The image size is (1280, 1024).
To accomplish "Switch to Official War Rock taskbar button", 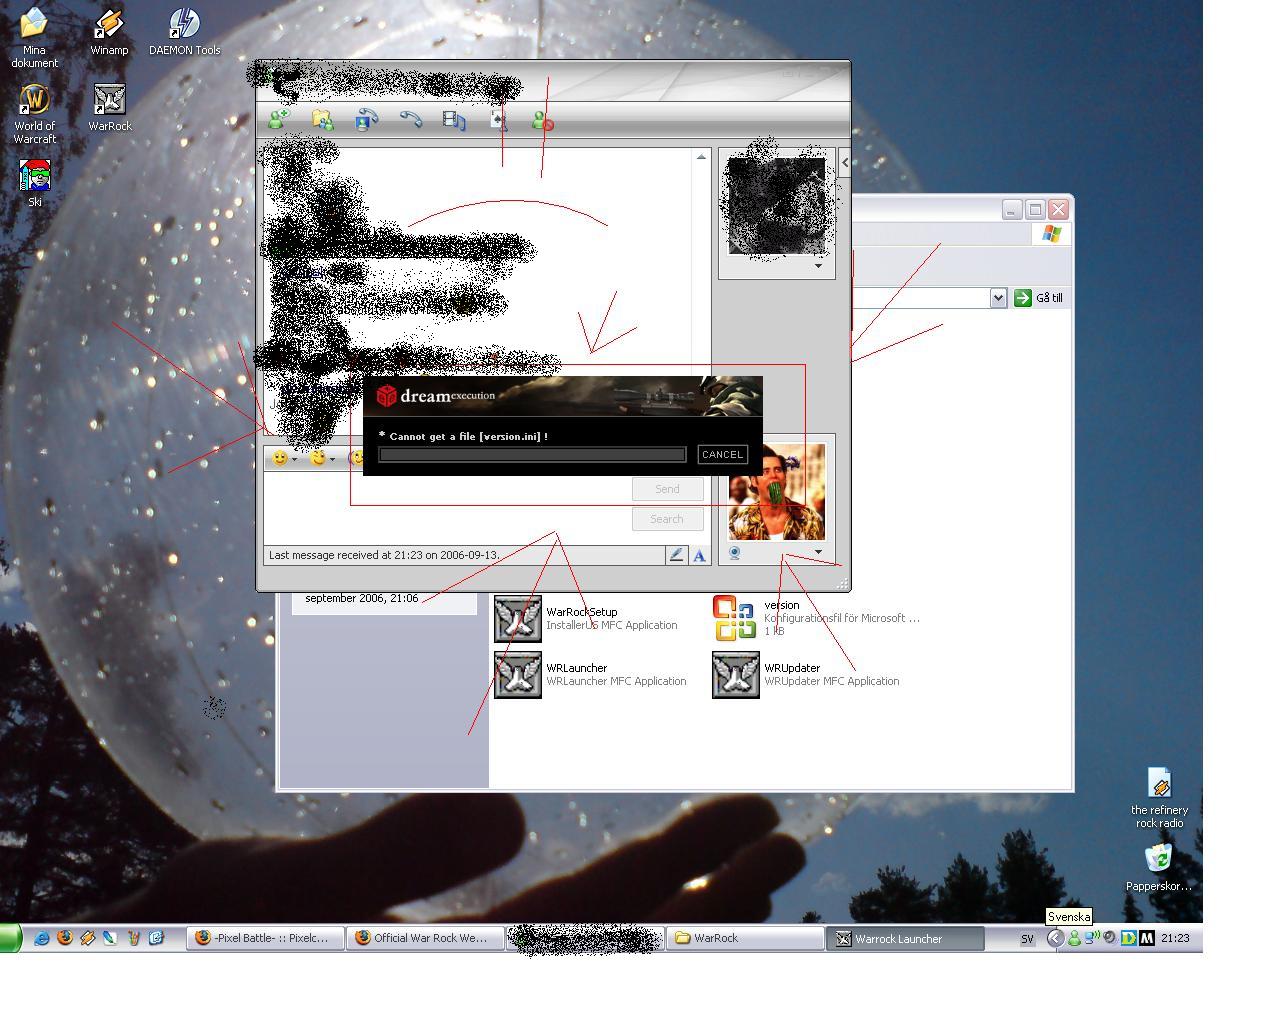I will tap(424, 938).
